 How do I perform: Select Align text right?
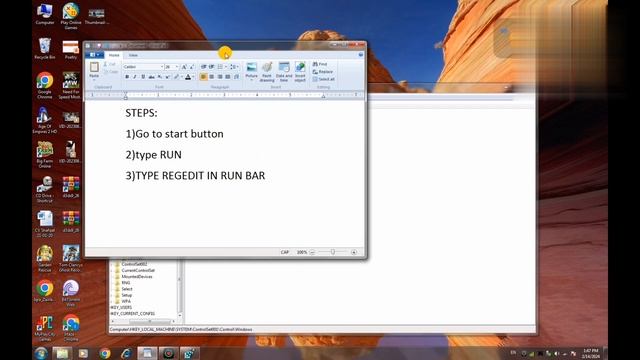[220, 77]
